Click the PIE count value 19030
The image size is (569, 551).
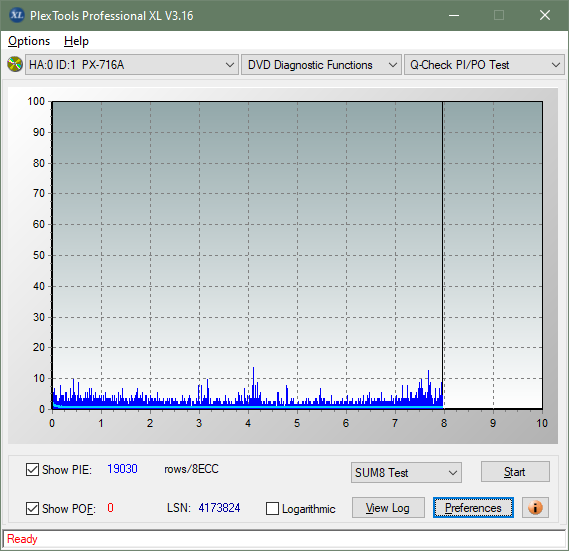coord(122,469)
